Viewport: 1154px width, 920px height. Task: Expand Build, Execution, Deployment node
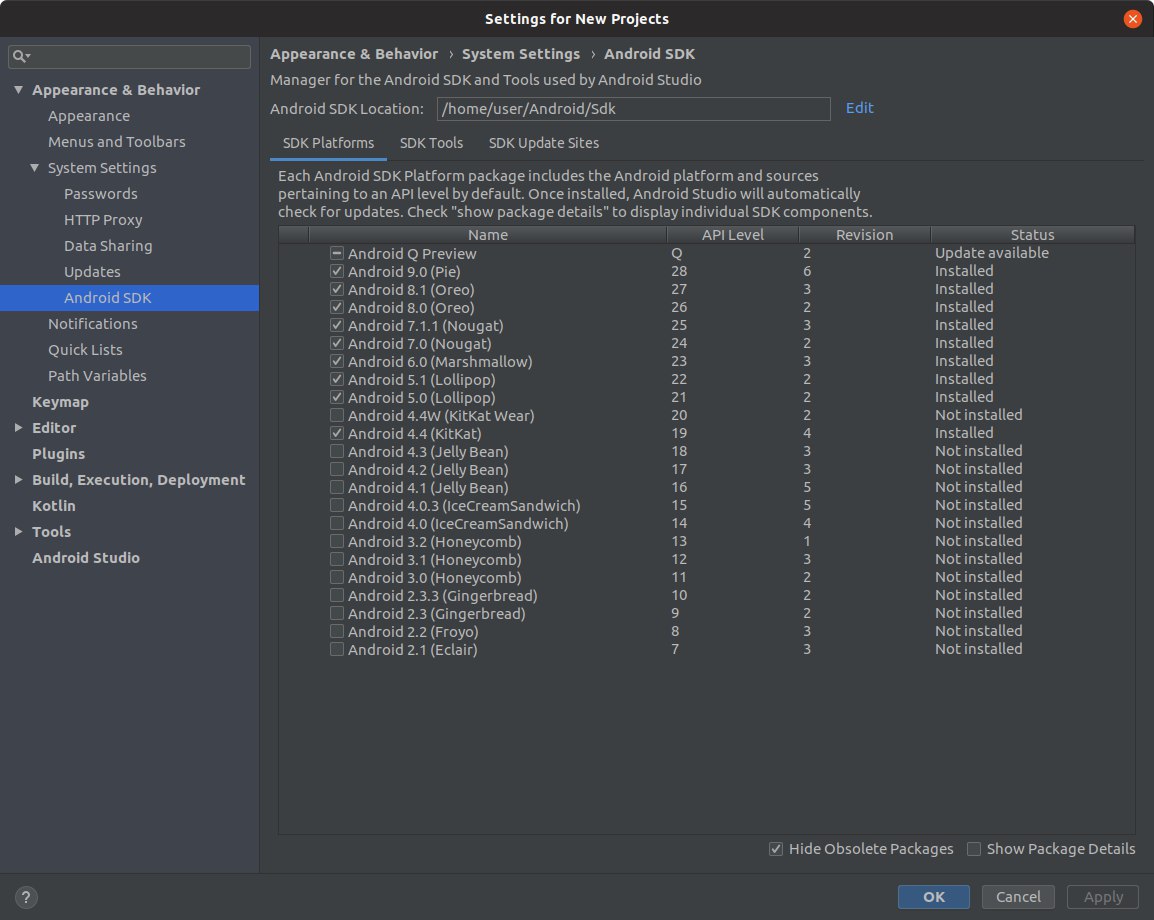point(18,480)
